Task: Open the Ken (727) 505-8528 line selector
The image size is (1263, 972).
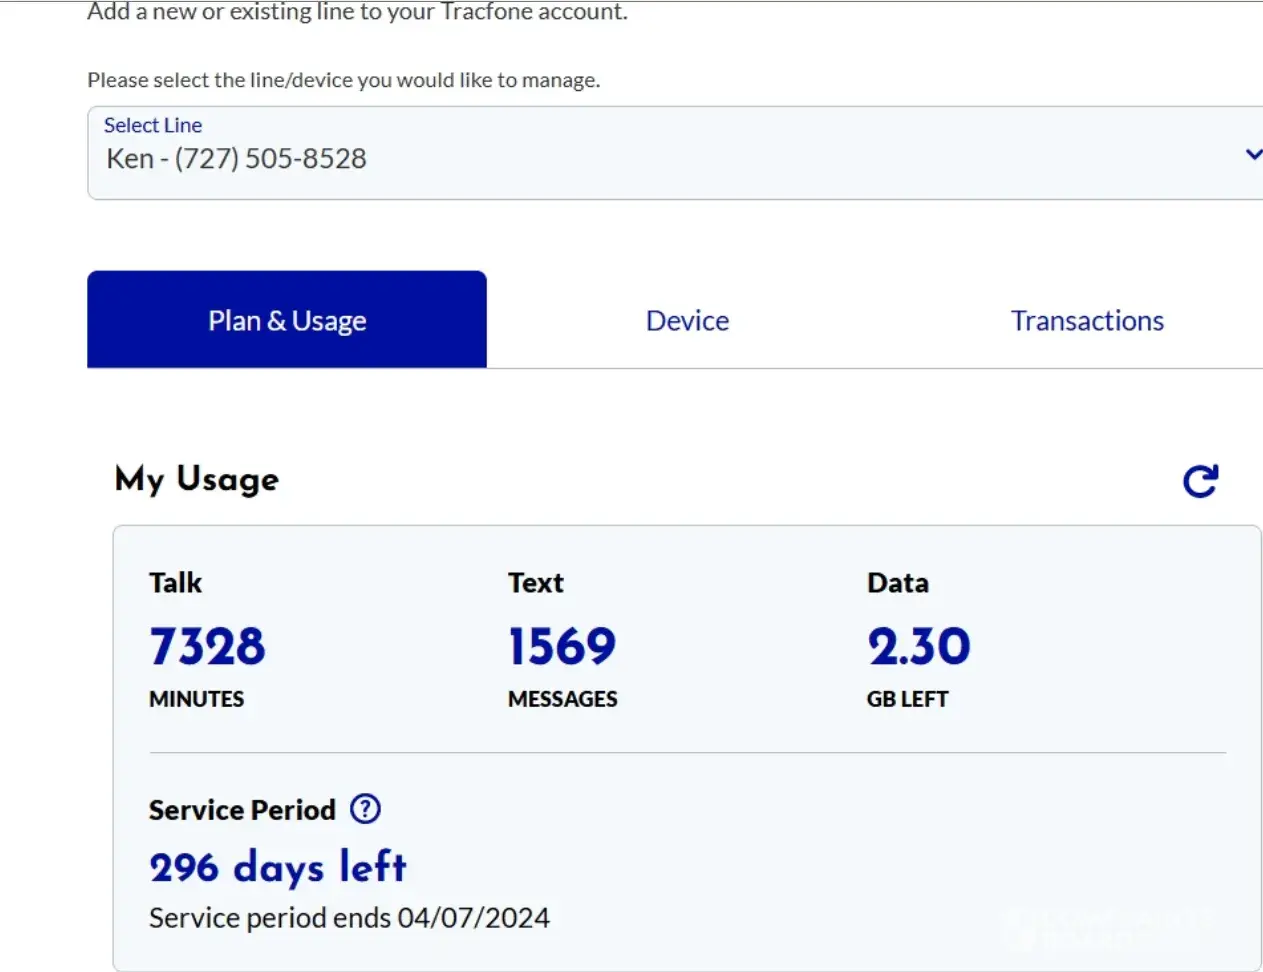Action: (x=236, y=159)
